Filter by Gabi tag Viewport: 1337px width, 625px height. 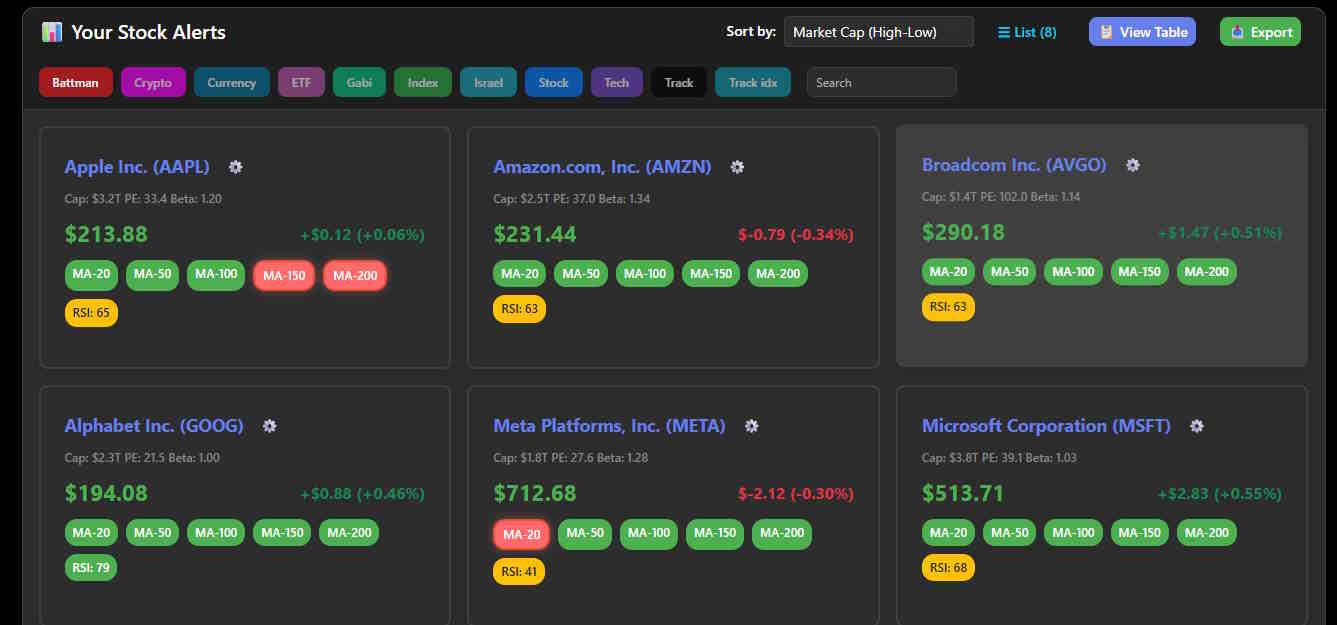(x=359, y=83)
